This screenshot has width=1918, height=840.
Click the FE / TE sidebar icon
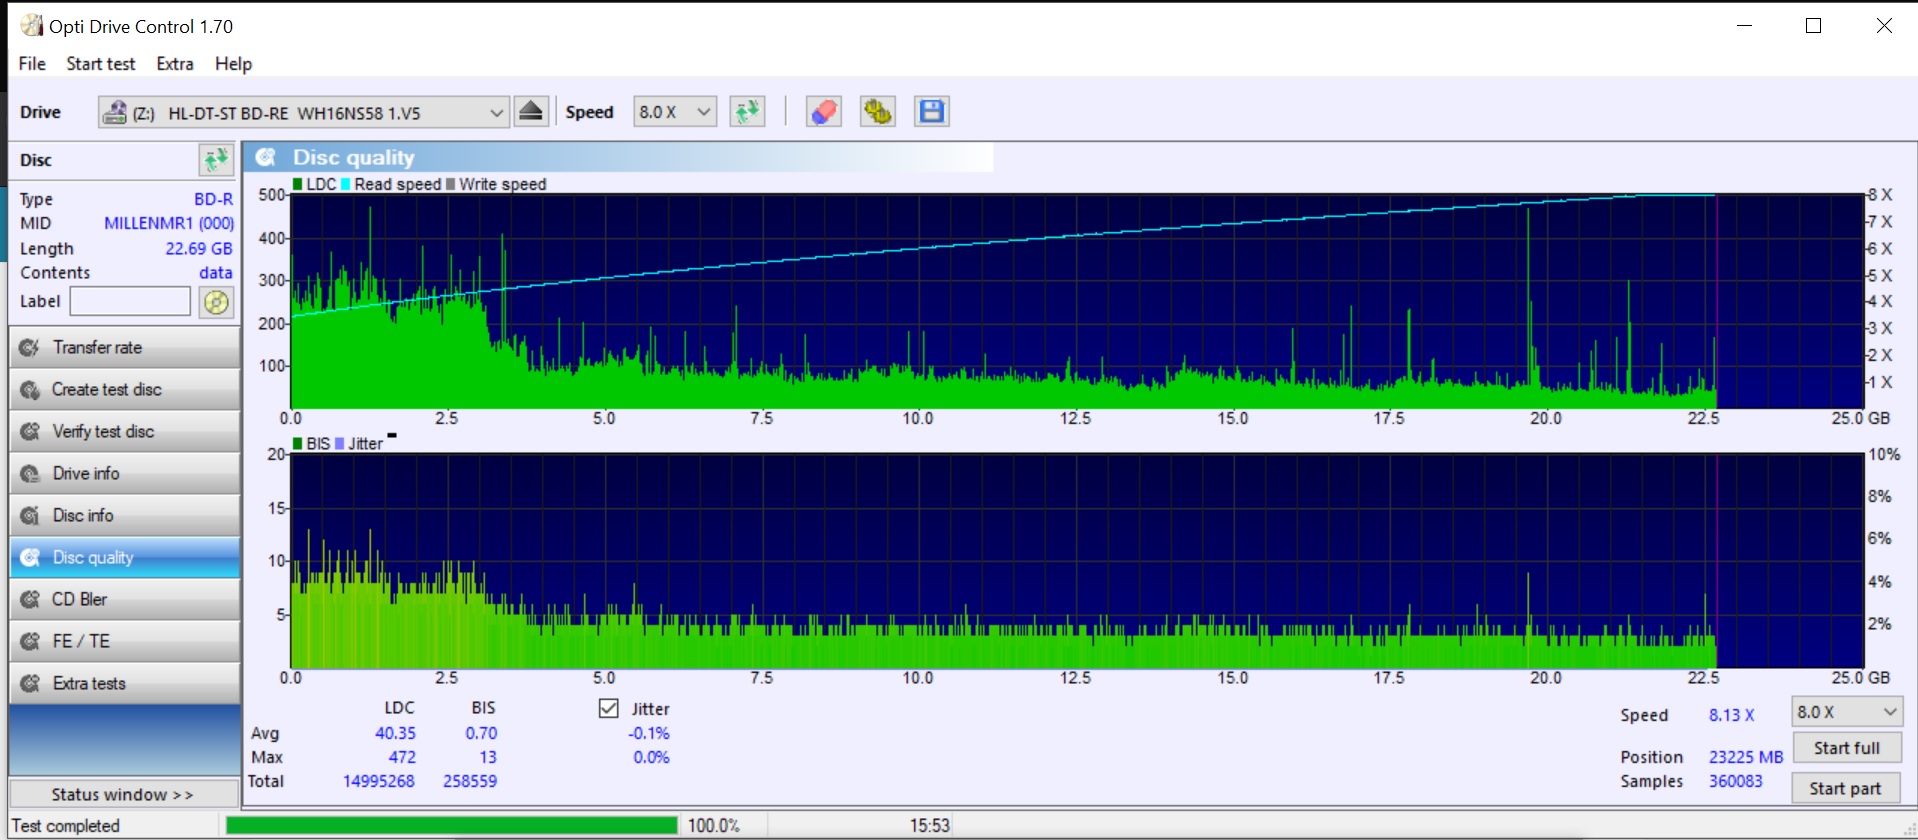(30, 642)
